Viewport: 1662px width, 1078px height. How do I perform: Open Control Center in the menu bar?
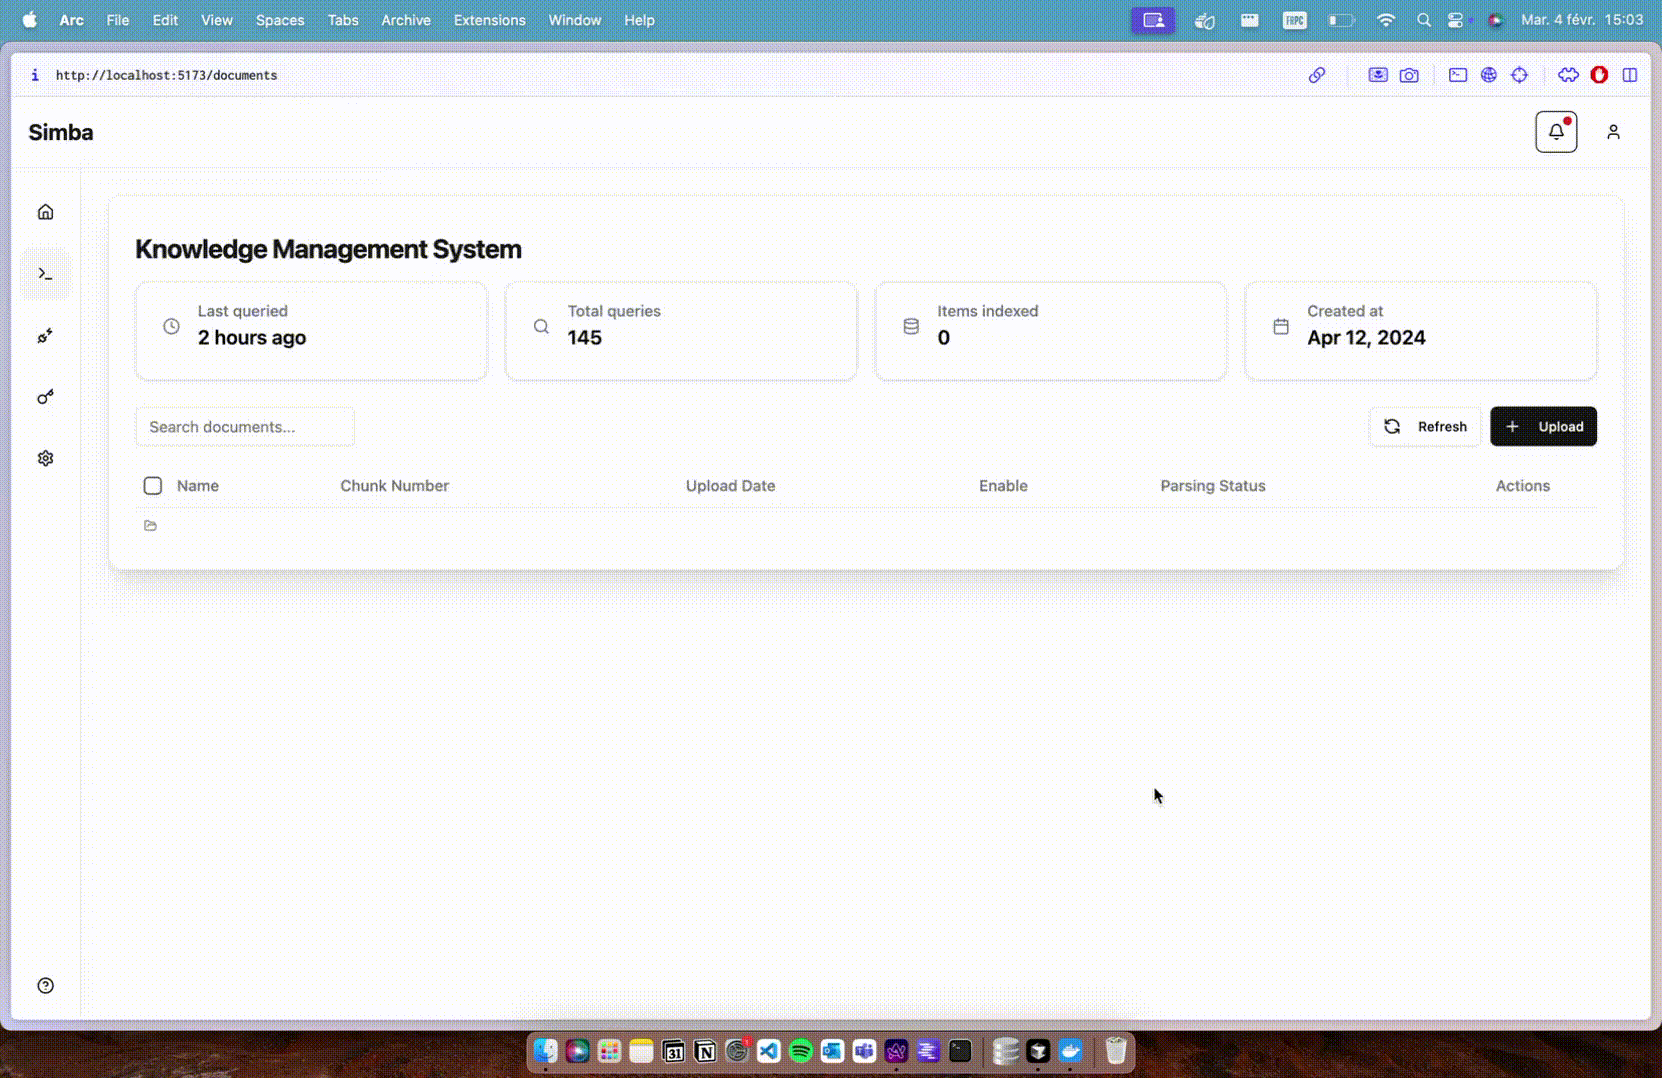click(1455, 20)
